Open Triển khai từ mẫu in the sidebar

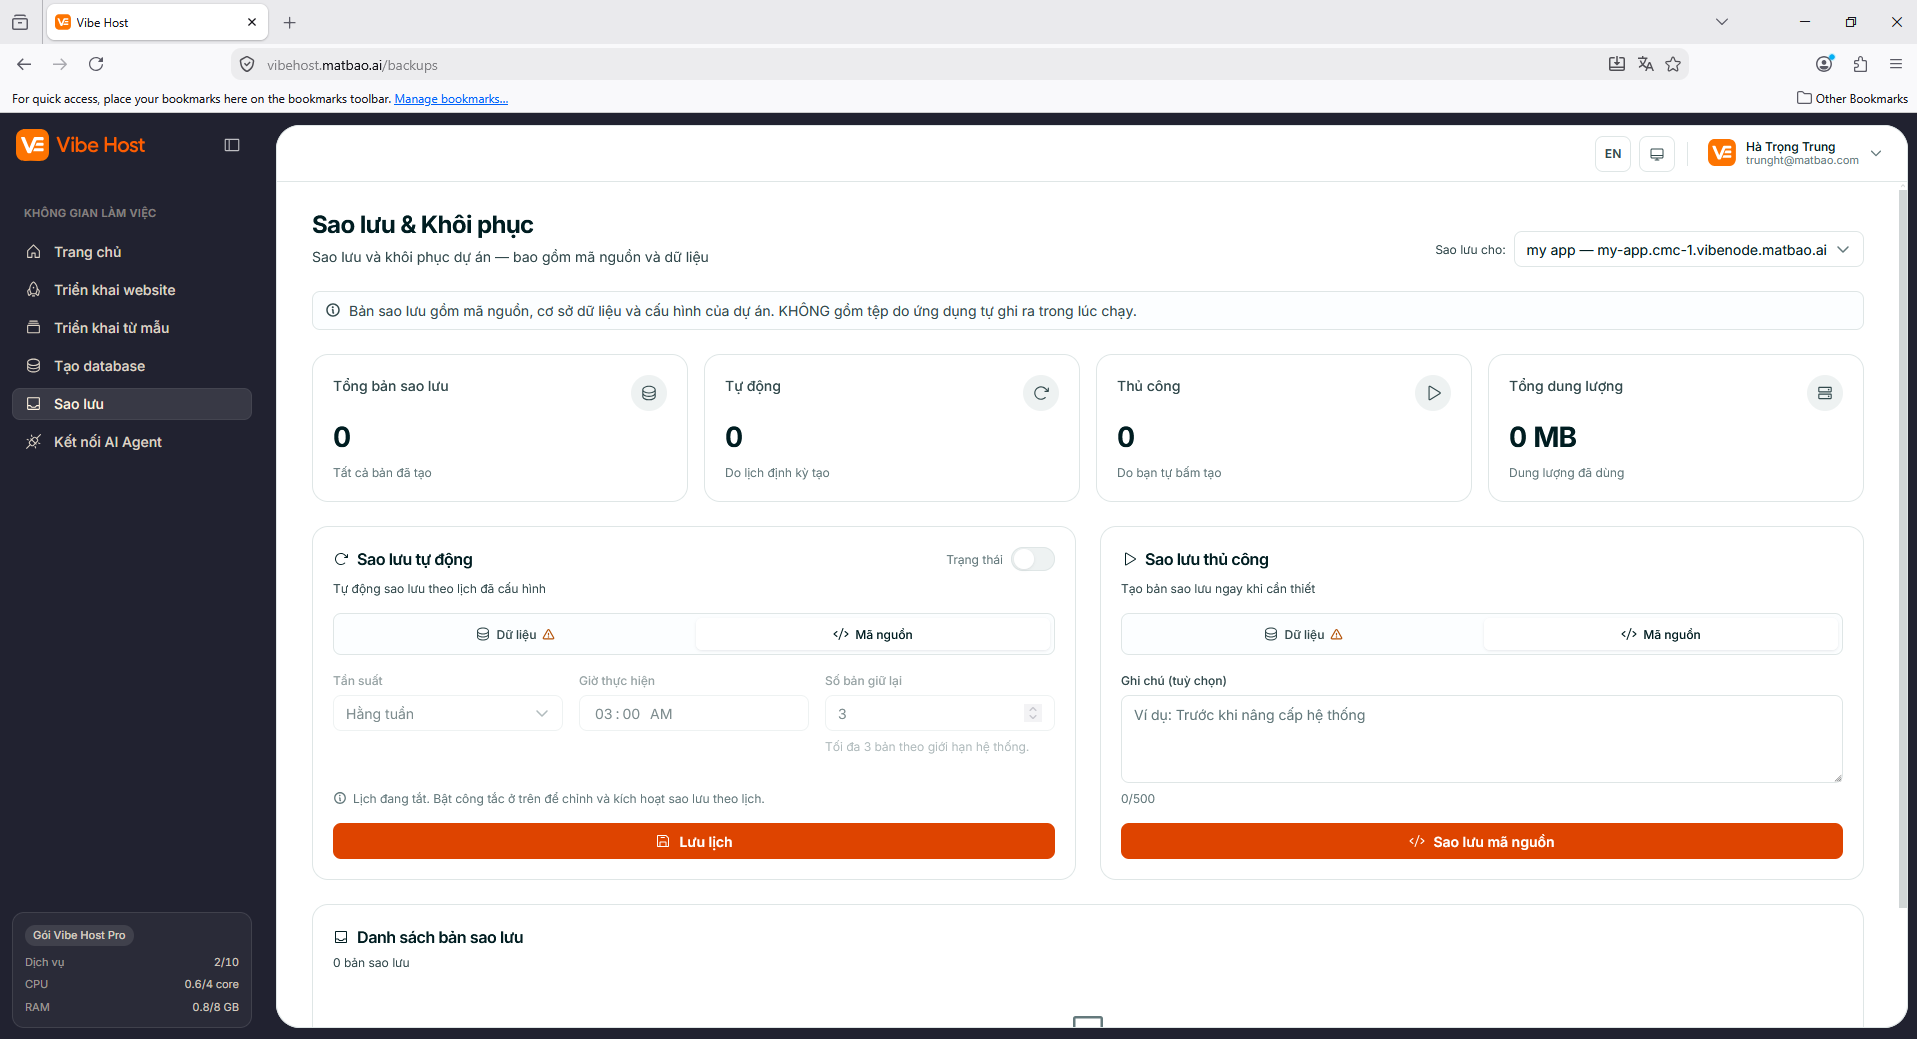coord(132,328)
